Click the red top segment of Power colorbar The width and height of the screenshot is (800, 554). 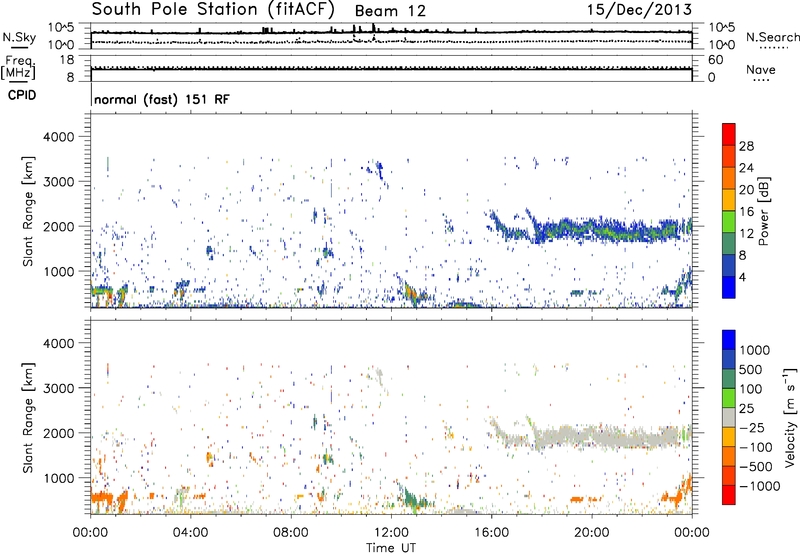click(x=729, y=134)
